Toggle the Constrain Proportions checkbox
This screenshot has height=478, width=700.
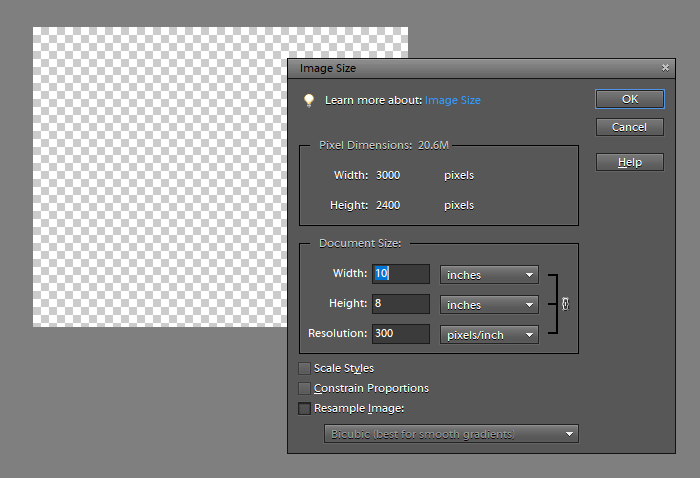click(305, 388)
